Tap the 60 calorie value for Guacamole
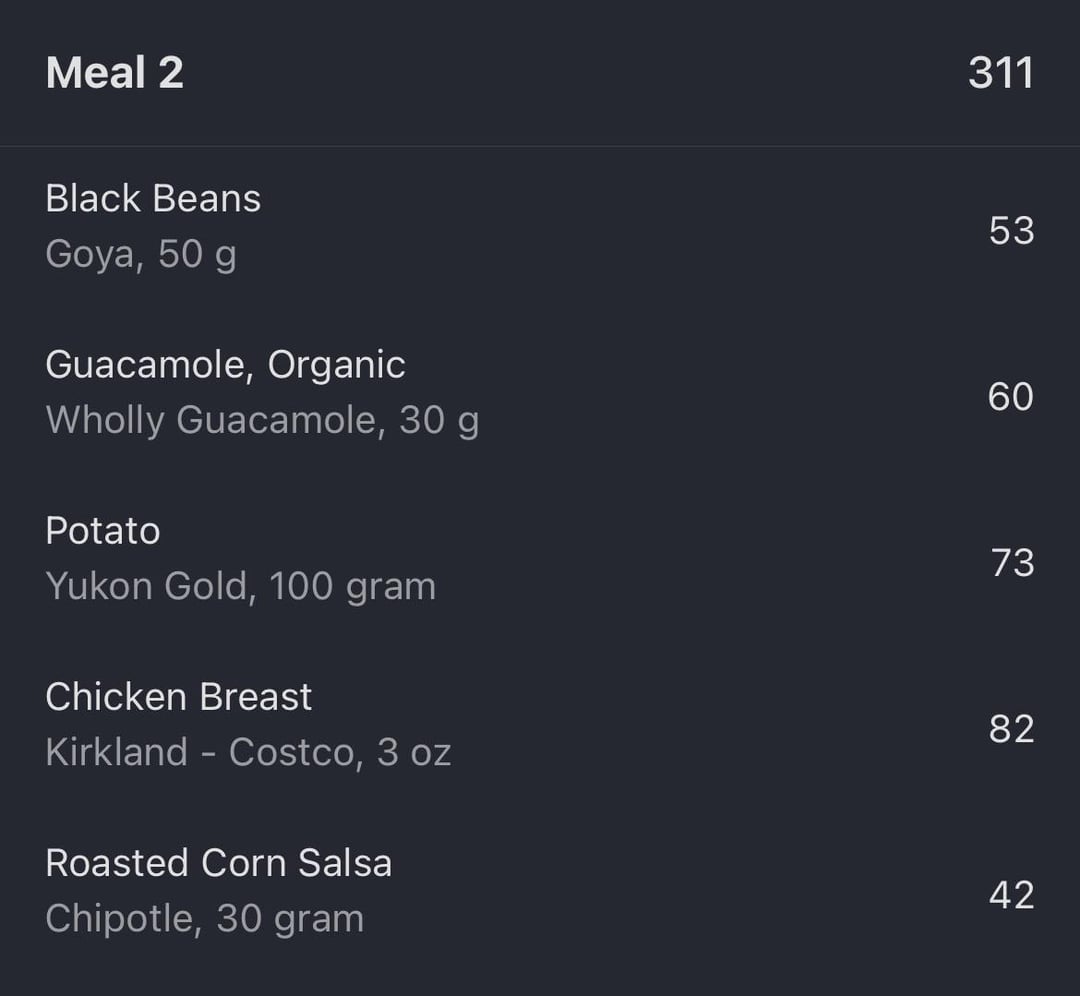Viewport: 1080px width, 996px height. (1011, 396)
